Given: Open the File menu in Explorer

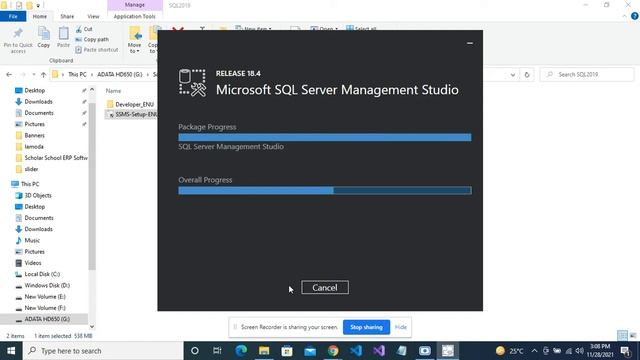Looking at the screenshot, I should (x=13, y=16).
